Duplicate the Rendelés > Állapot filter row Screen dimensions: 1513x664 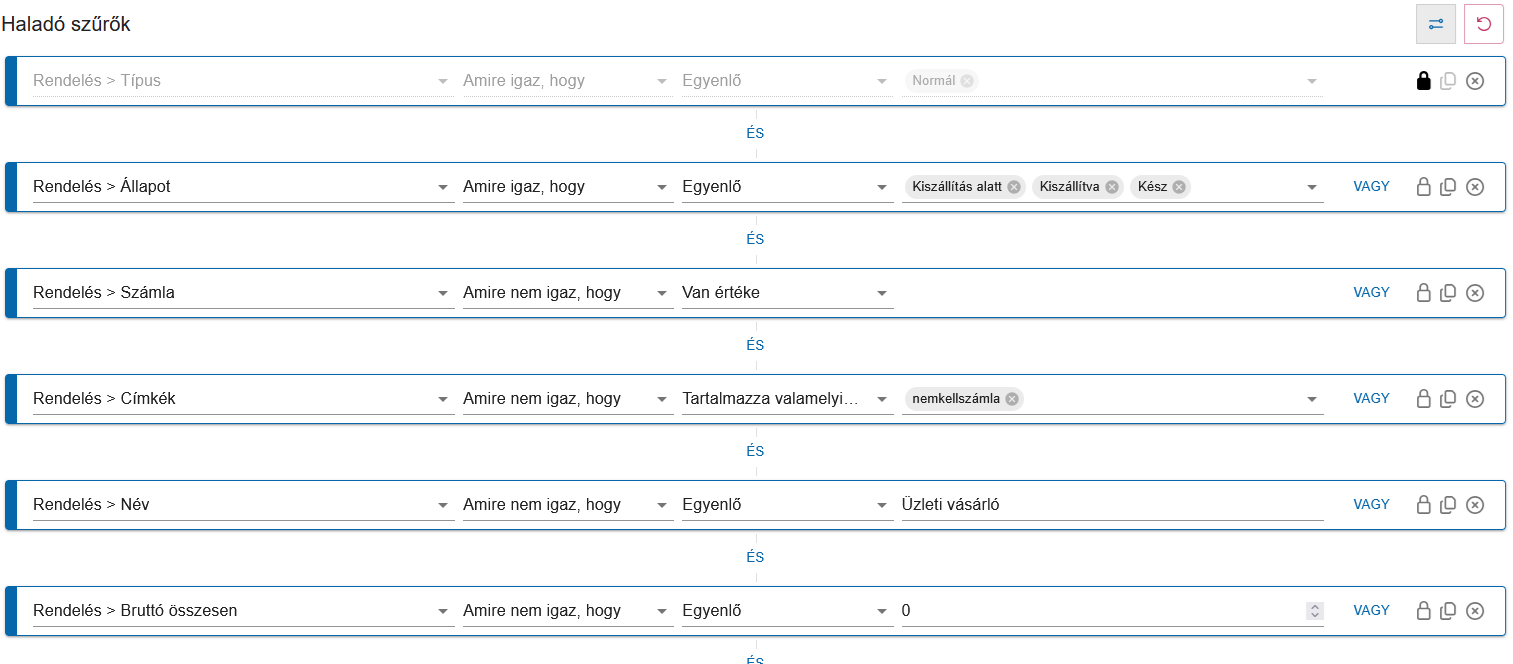coord(1447,187)
